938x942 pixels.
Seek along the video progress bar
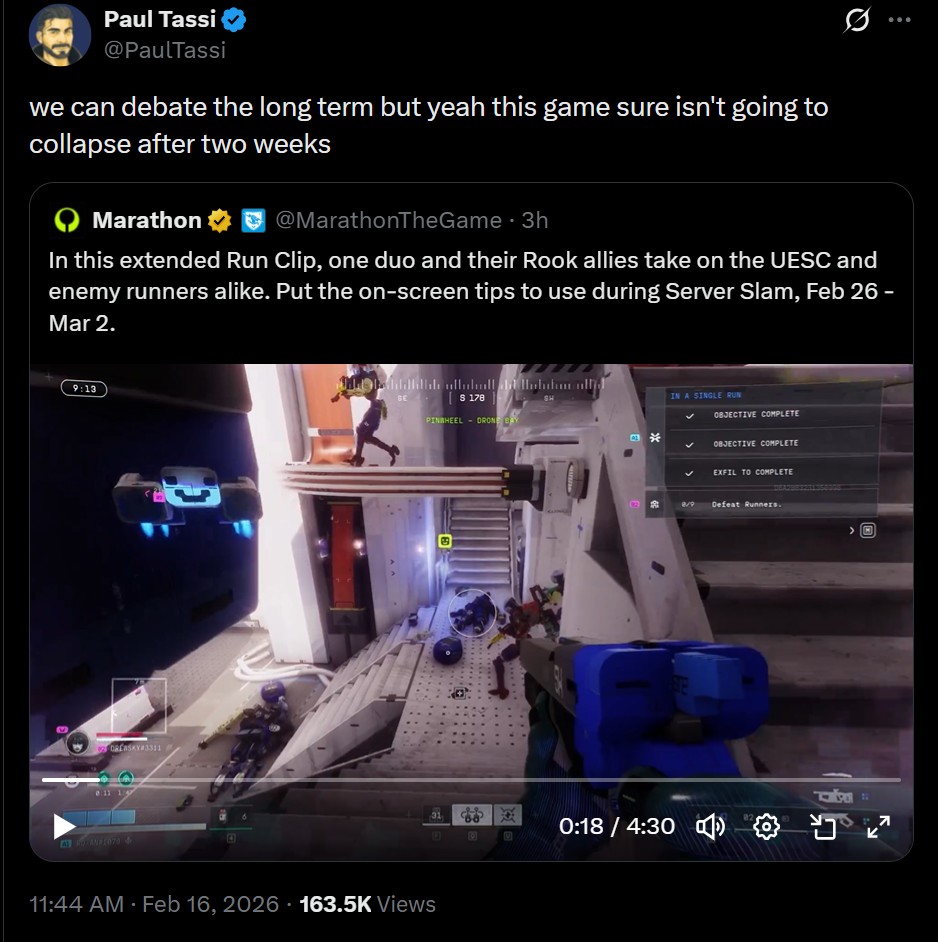coord(471,780)
